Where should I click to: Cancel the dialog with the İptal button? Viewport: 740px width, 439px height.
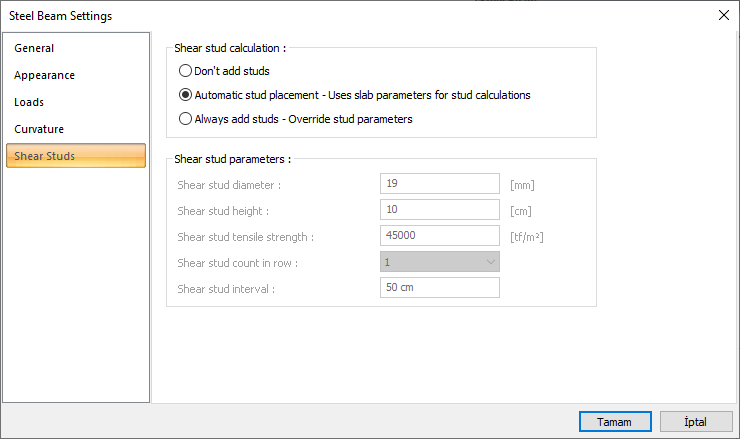695,421
